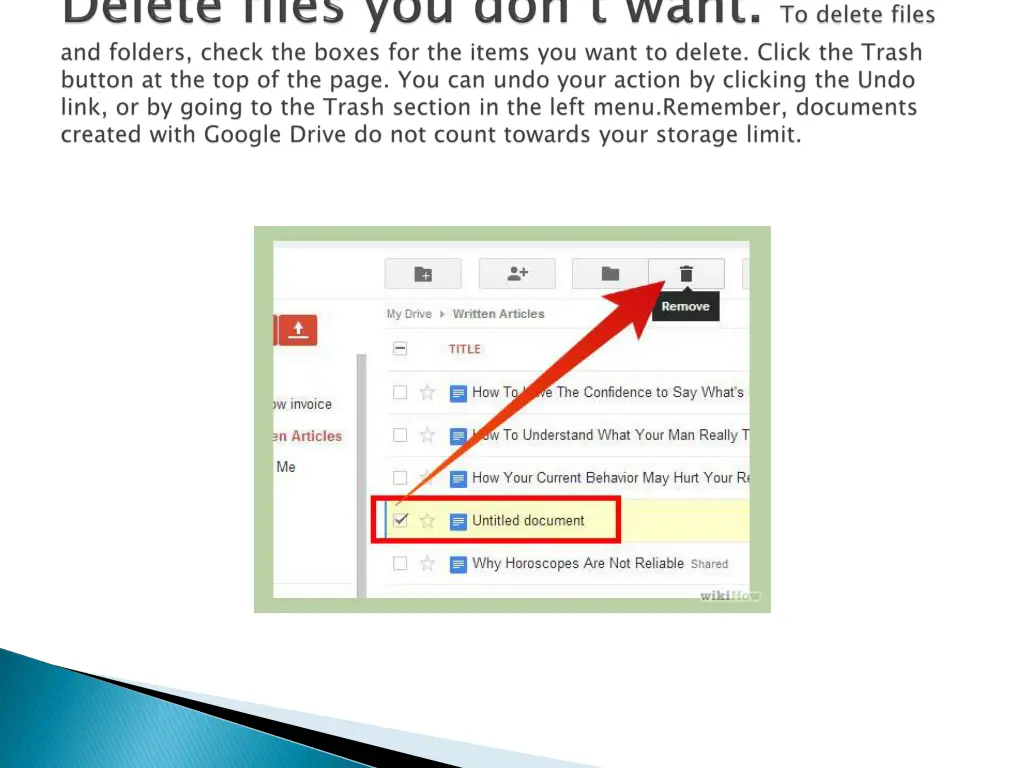The height and width of the screenshot is (768, 1024).
Task: Click the Written Articles breadcrumb
Action: coord(498,314)
